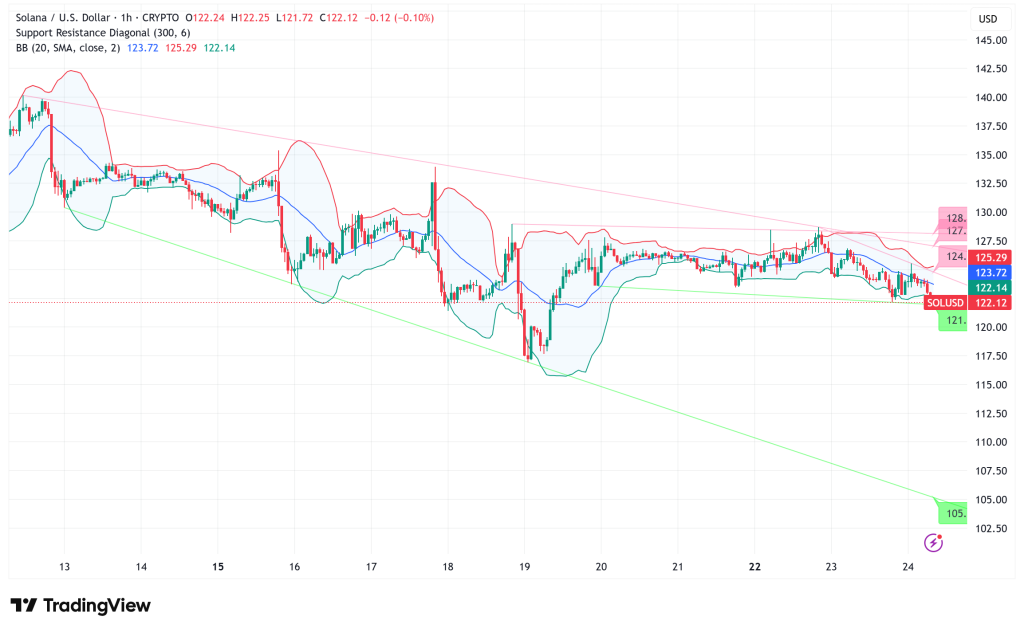
Task: Click the 110.00 price scale label
Action: 990,442
